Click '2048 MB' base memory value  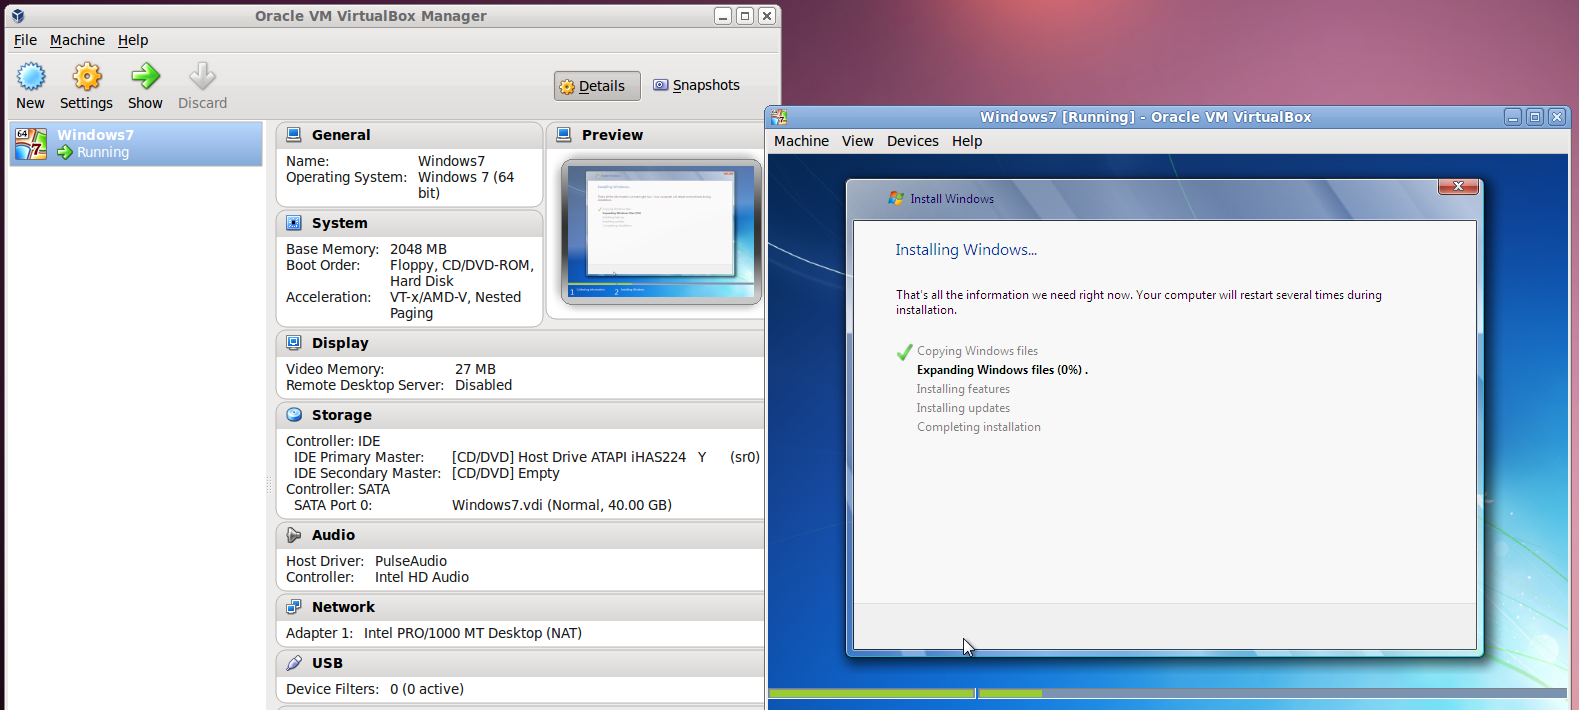coord(418,249)
